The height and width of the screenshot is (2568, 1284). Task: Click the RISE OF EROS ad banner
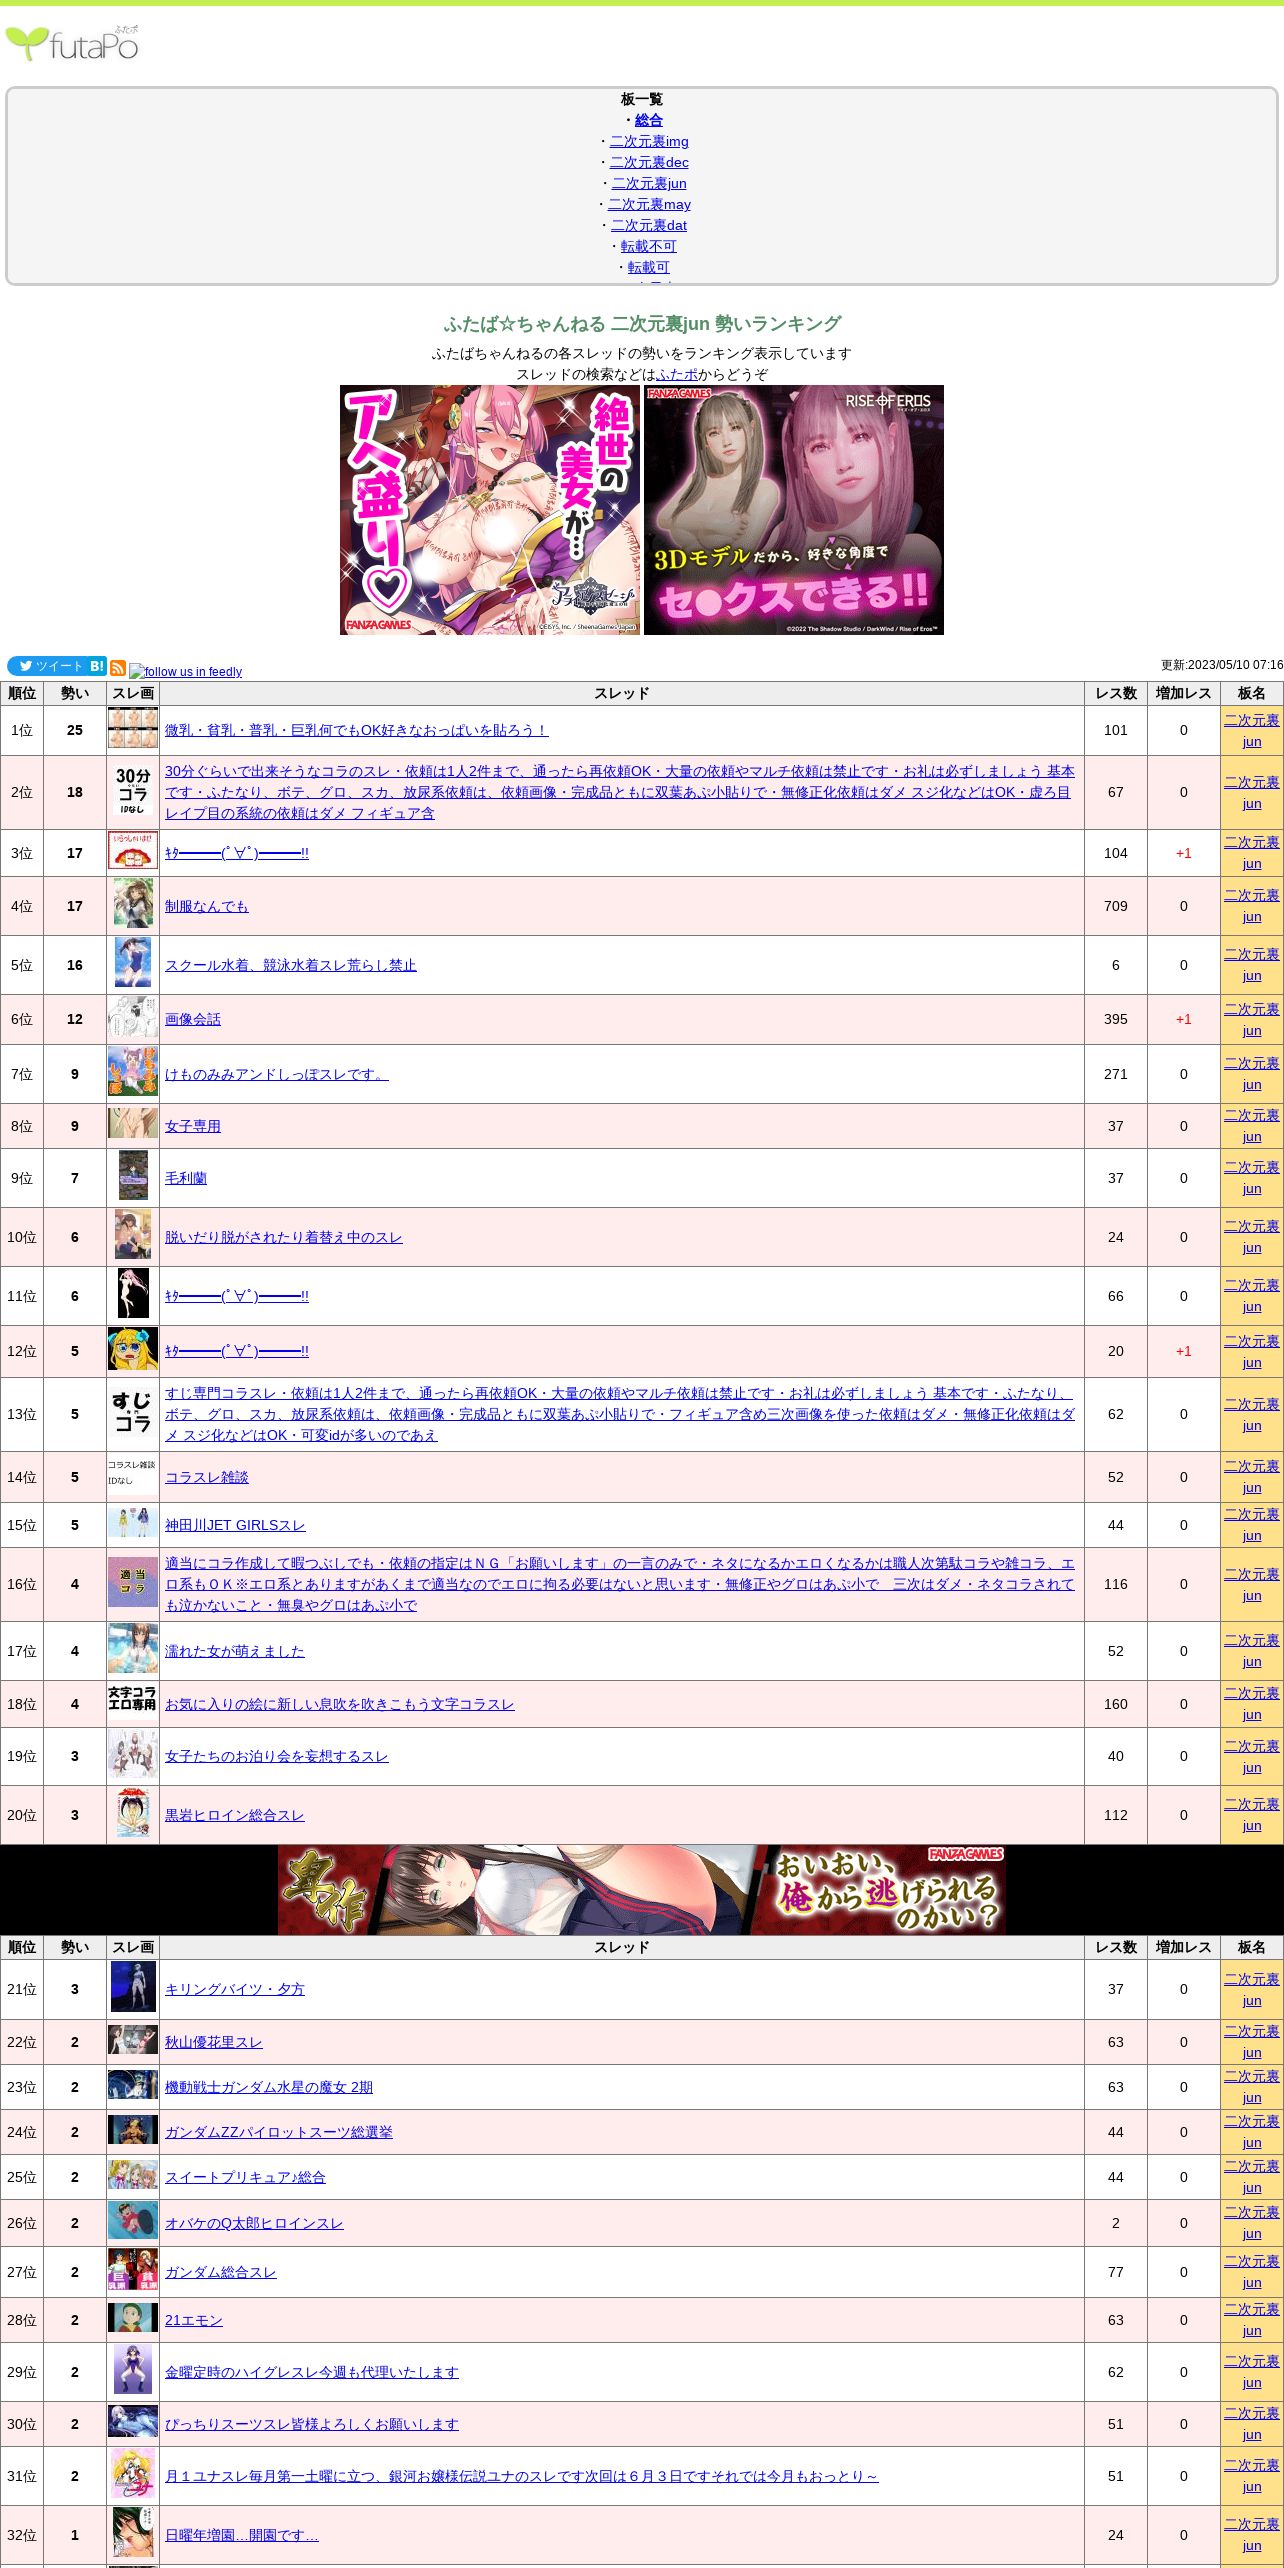794,510
